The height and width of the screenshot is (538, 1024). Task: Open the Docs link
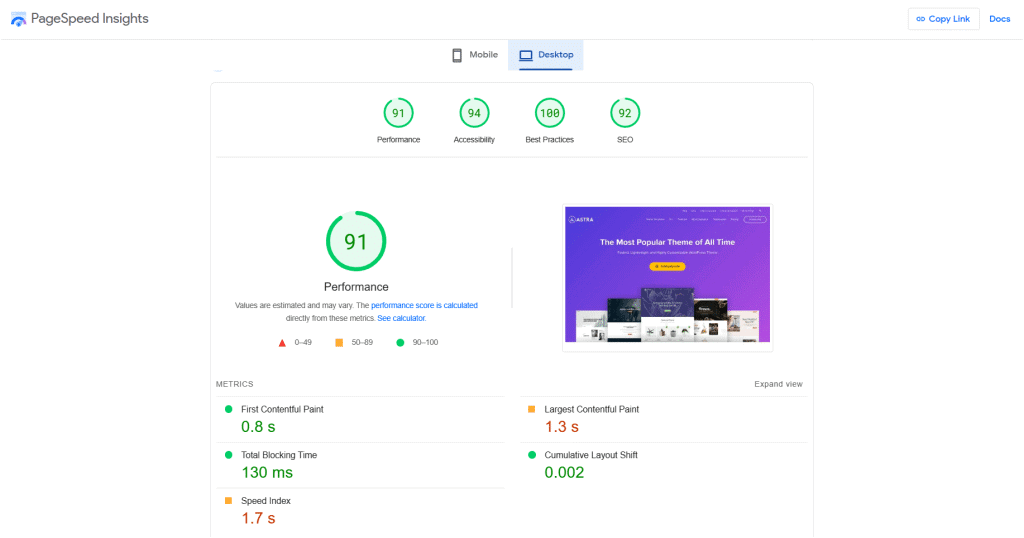(x=1000, y=19)
